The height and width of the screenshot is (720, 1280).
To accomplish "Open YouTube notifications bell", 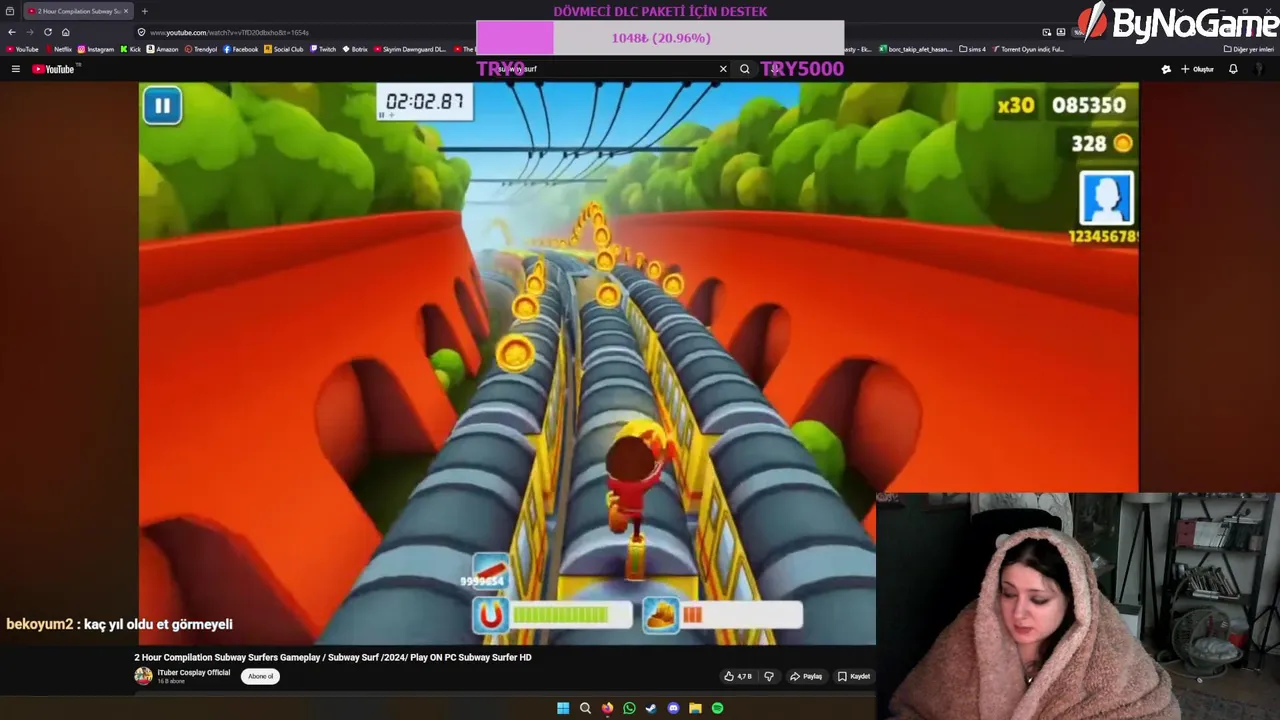I will [x=1233, y=69].
